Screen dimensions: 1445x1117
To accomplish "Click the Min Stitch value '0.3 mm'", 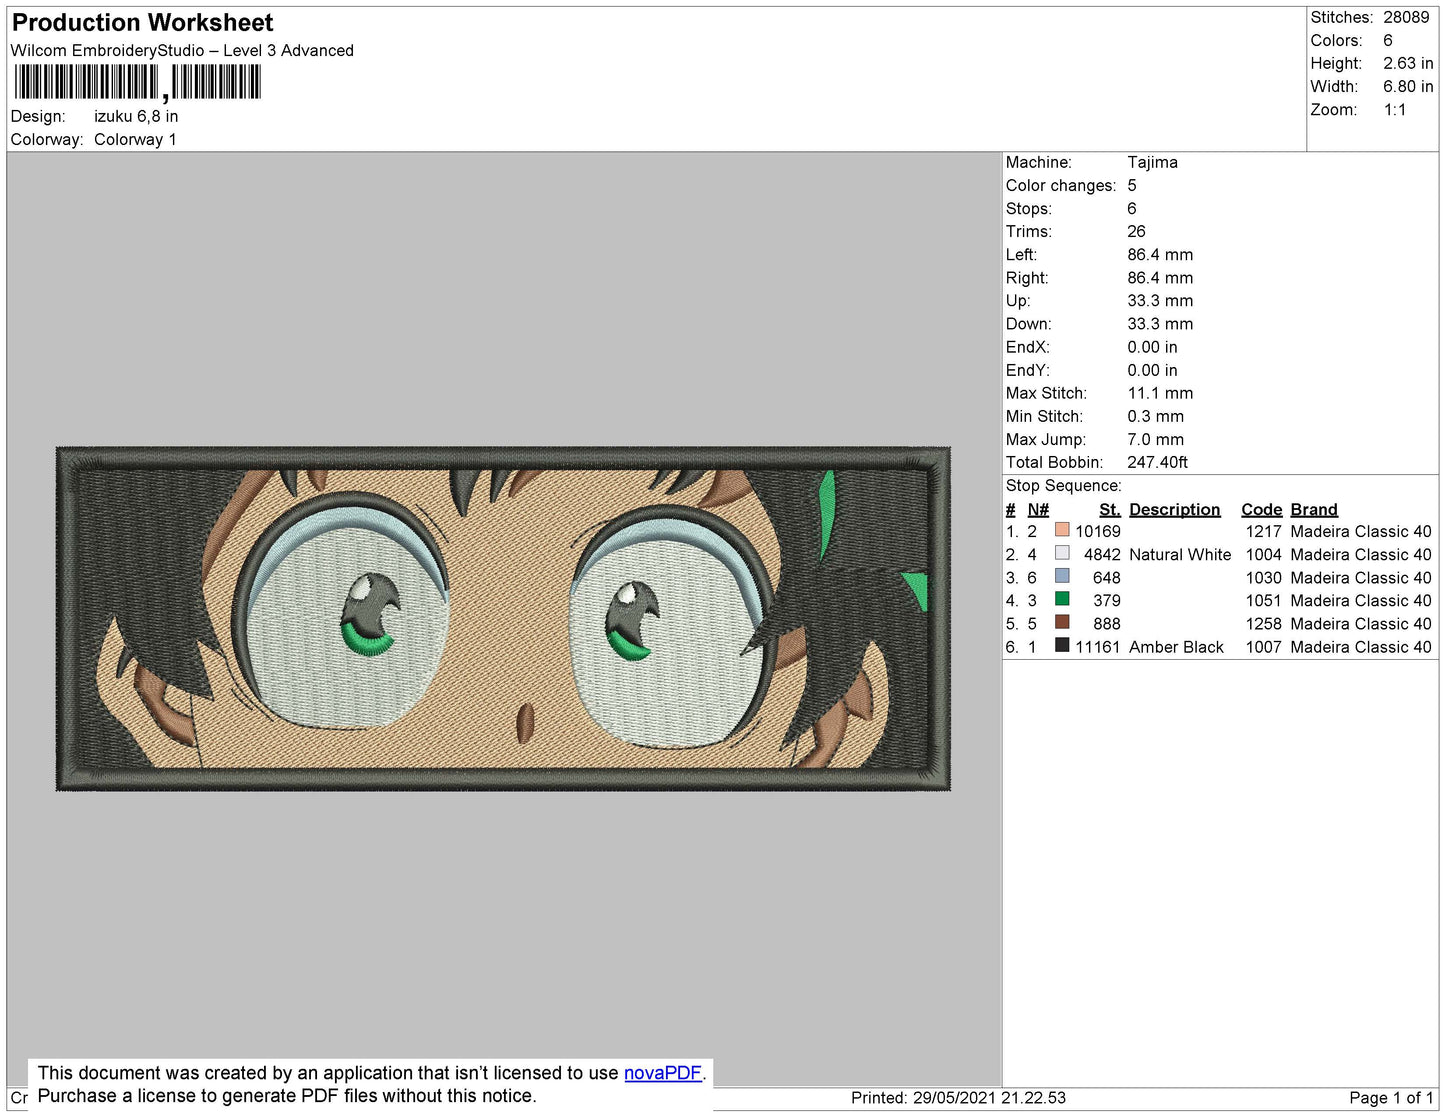I will (1155, 416).
